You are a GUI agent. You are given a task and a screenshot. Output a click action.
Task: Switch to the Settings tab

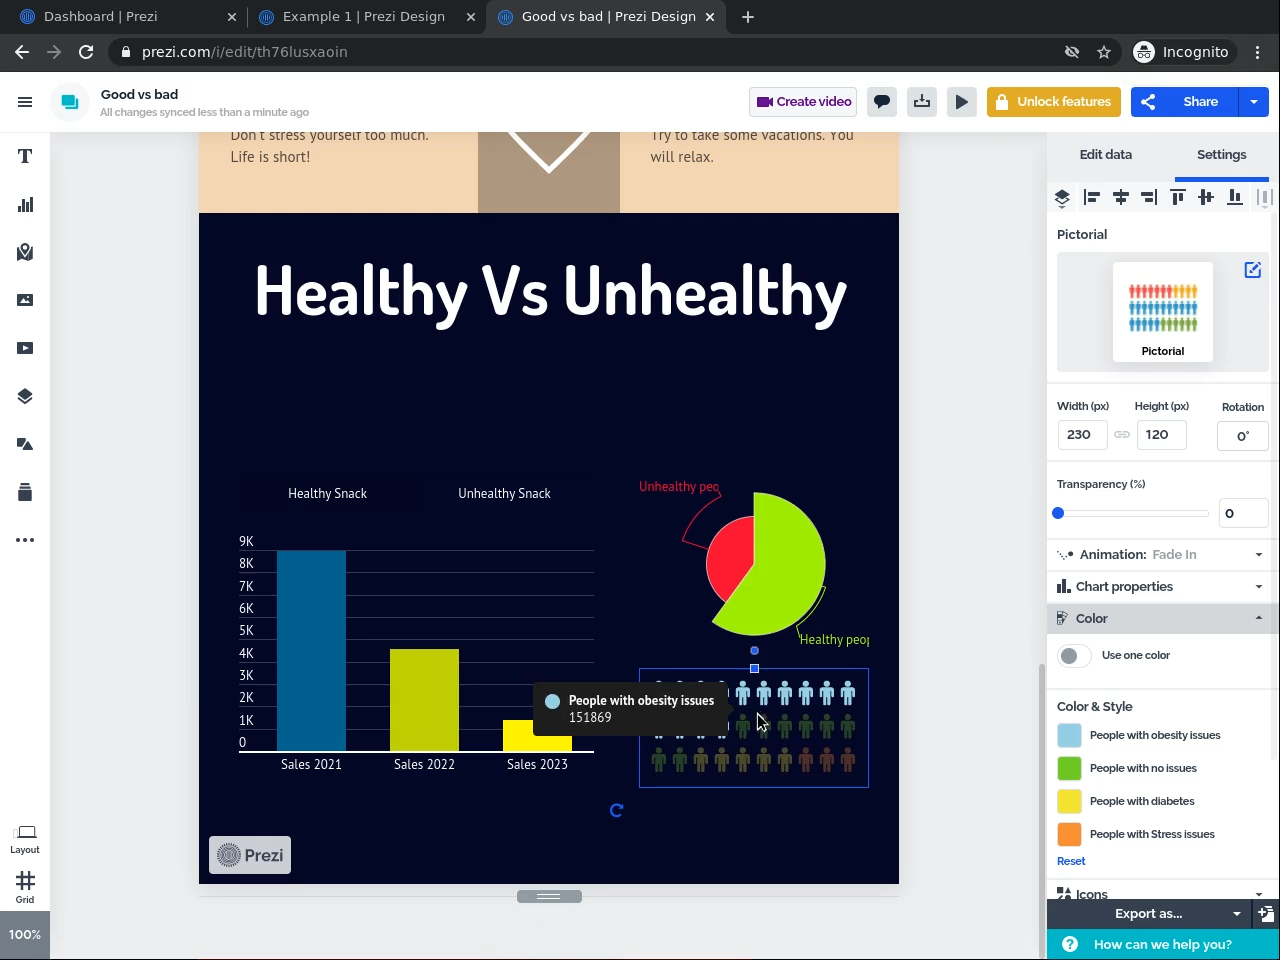click(x=1221, y=155)
